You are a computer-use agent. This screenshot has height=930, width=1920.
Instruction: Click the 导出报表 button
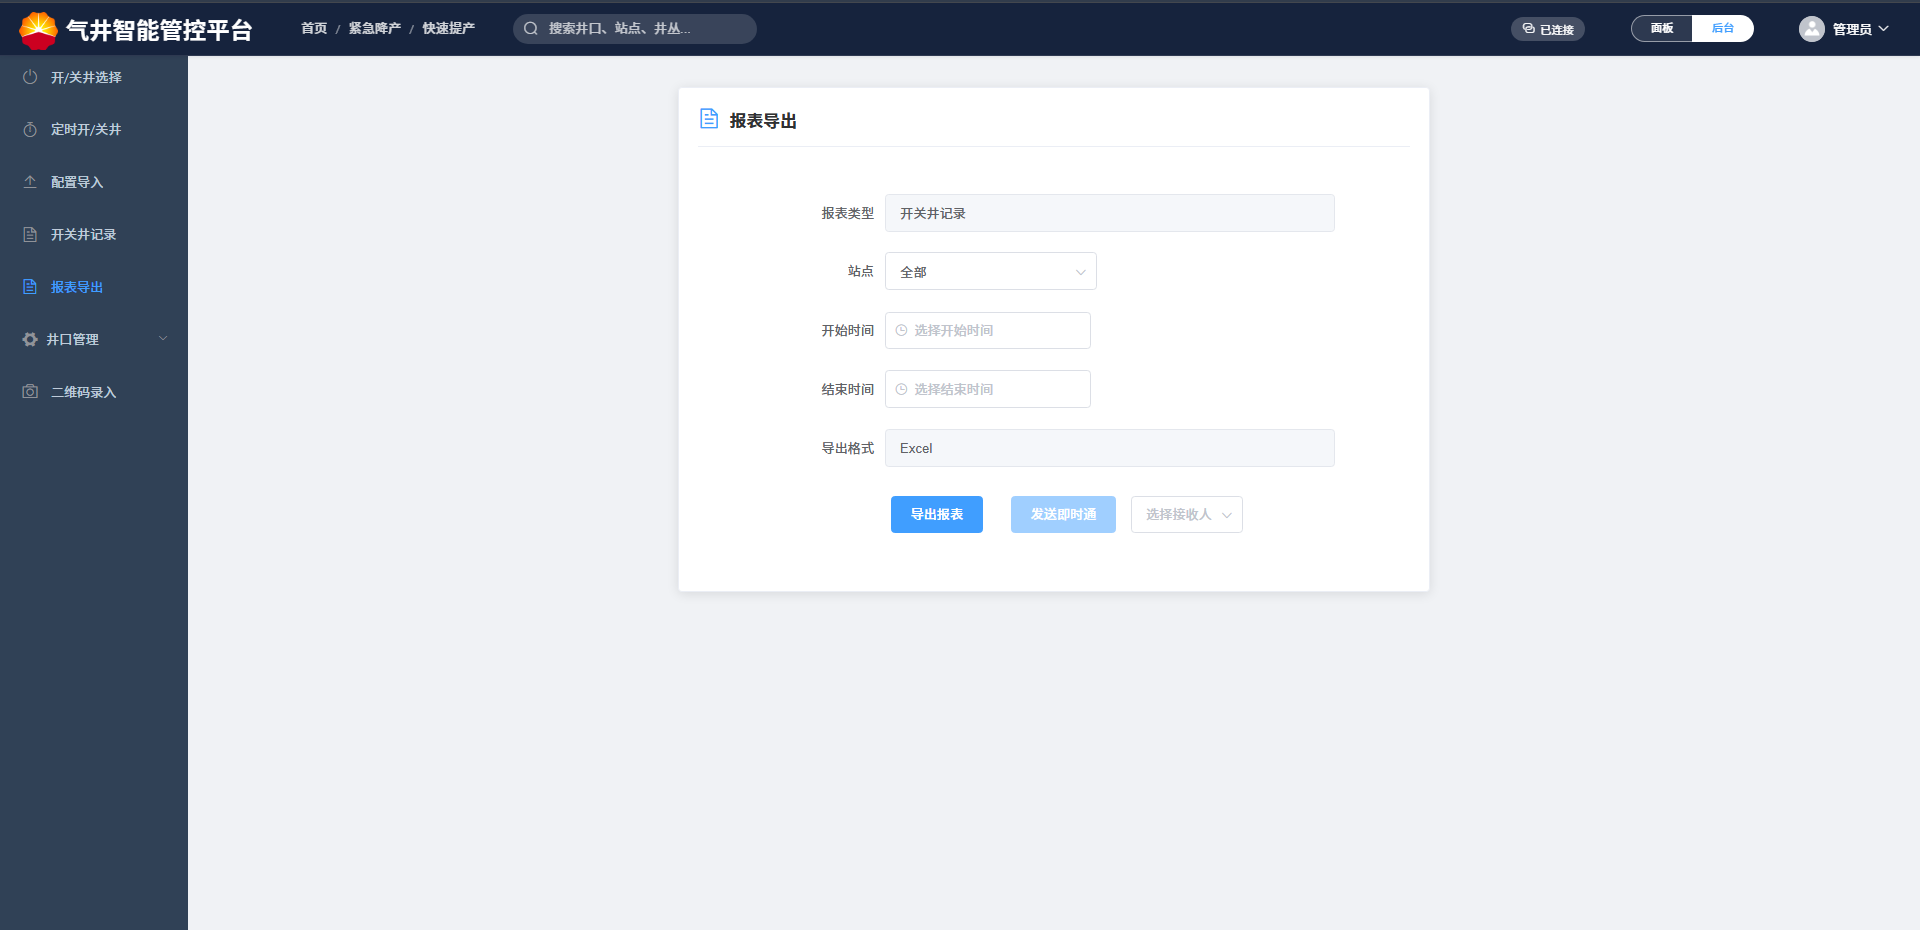[x=936, y=515]
